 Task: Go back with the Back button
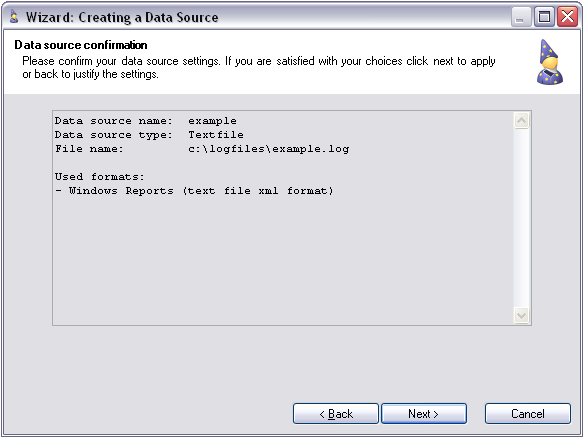[336, 413]
